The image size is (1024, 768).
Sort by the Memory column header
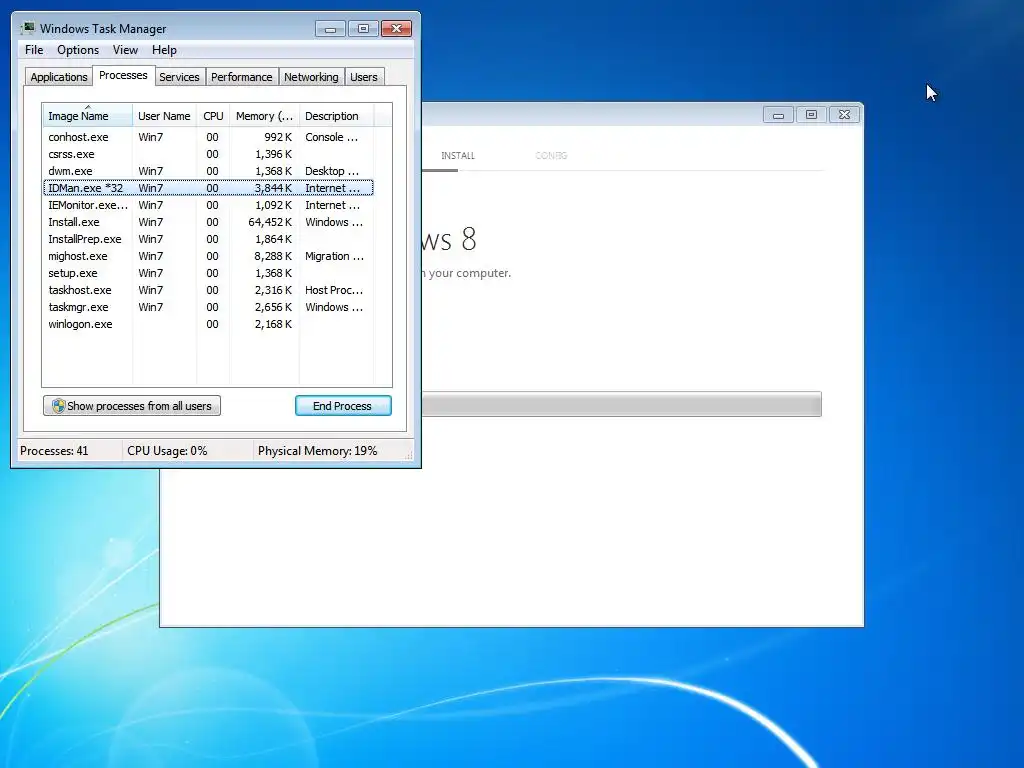pos(264,116)
